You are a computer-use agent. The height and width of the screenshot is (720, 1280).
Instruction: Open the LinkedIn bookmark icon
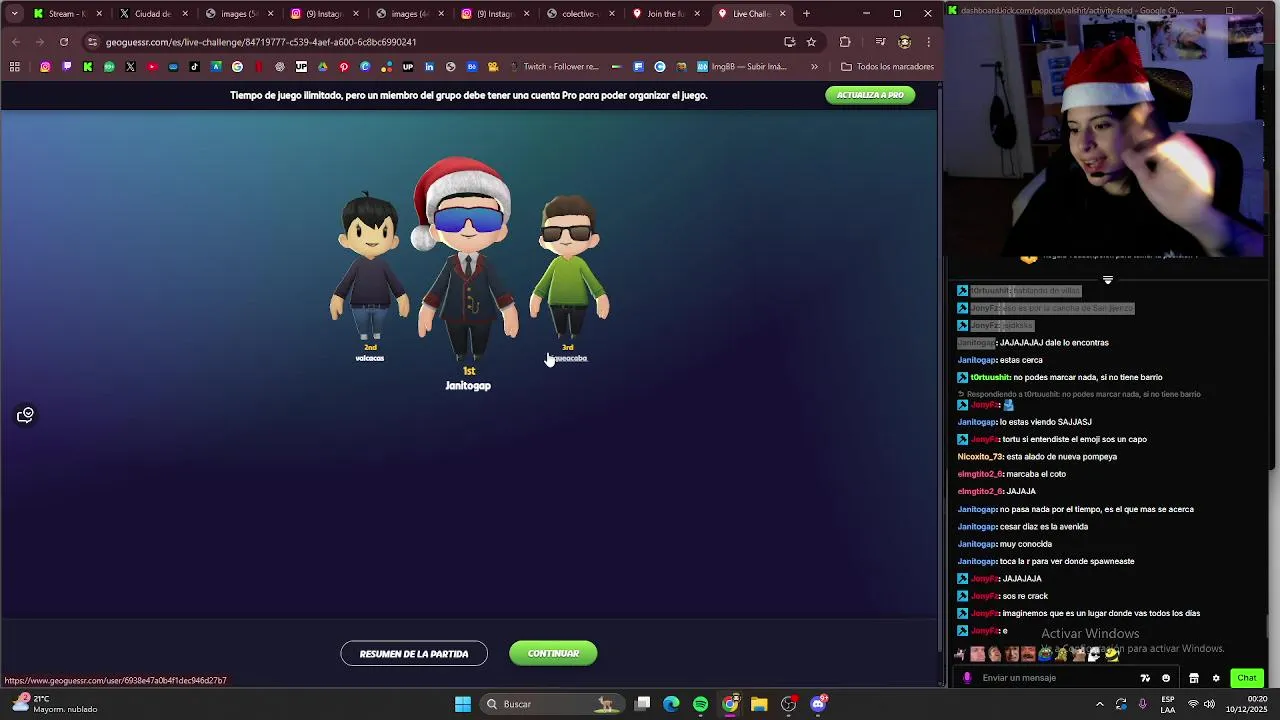[x=429, y=67]
